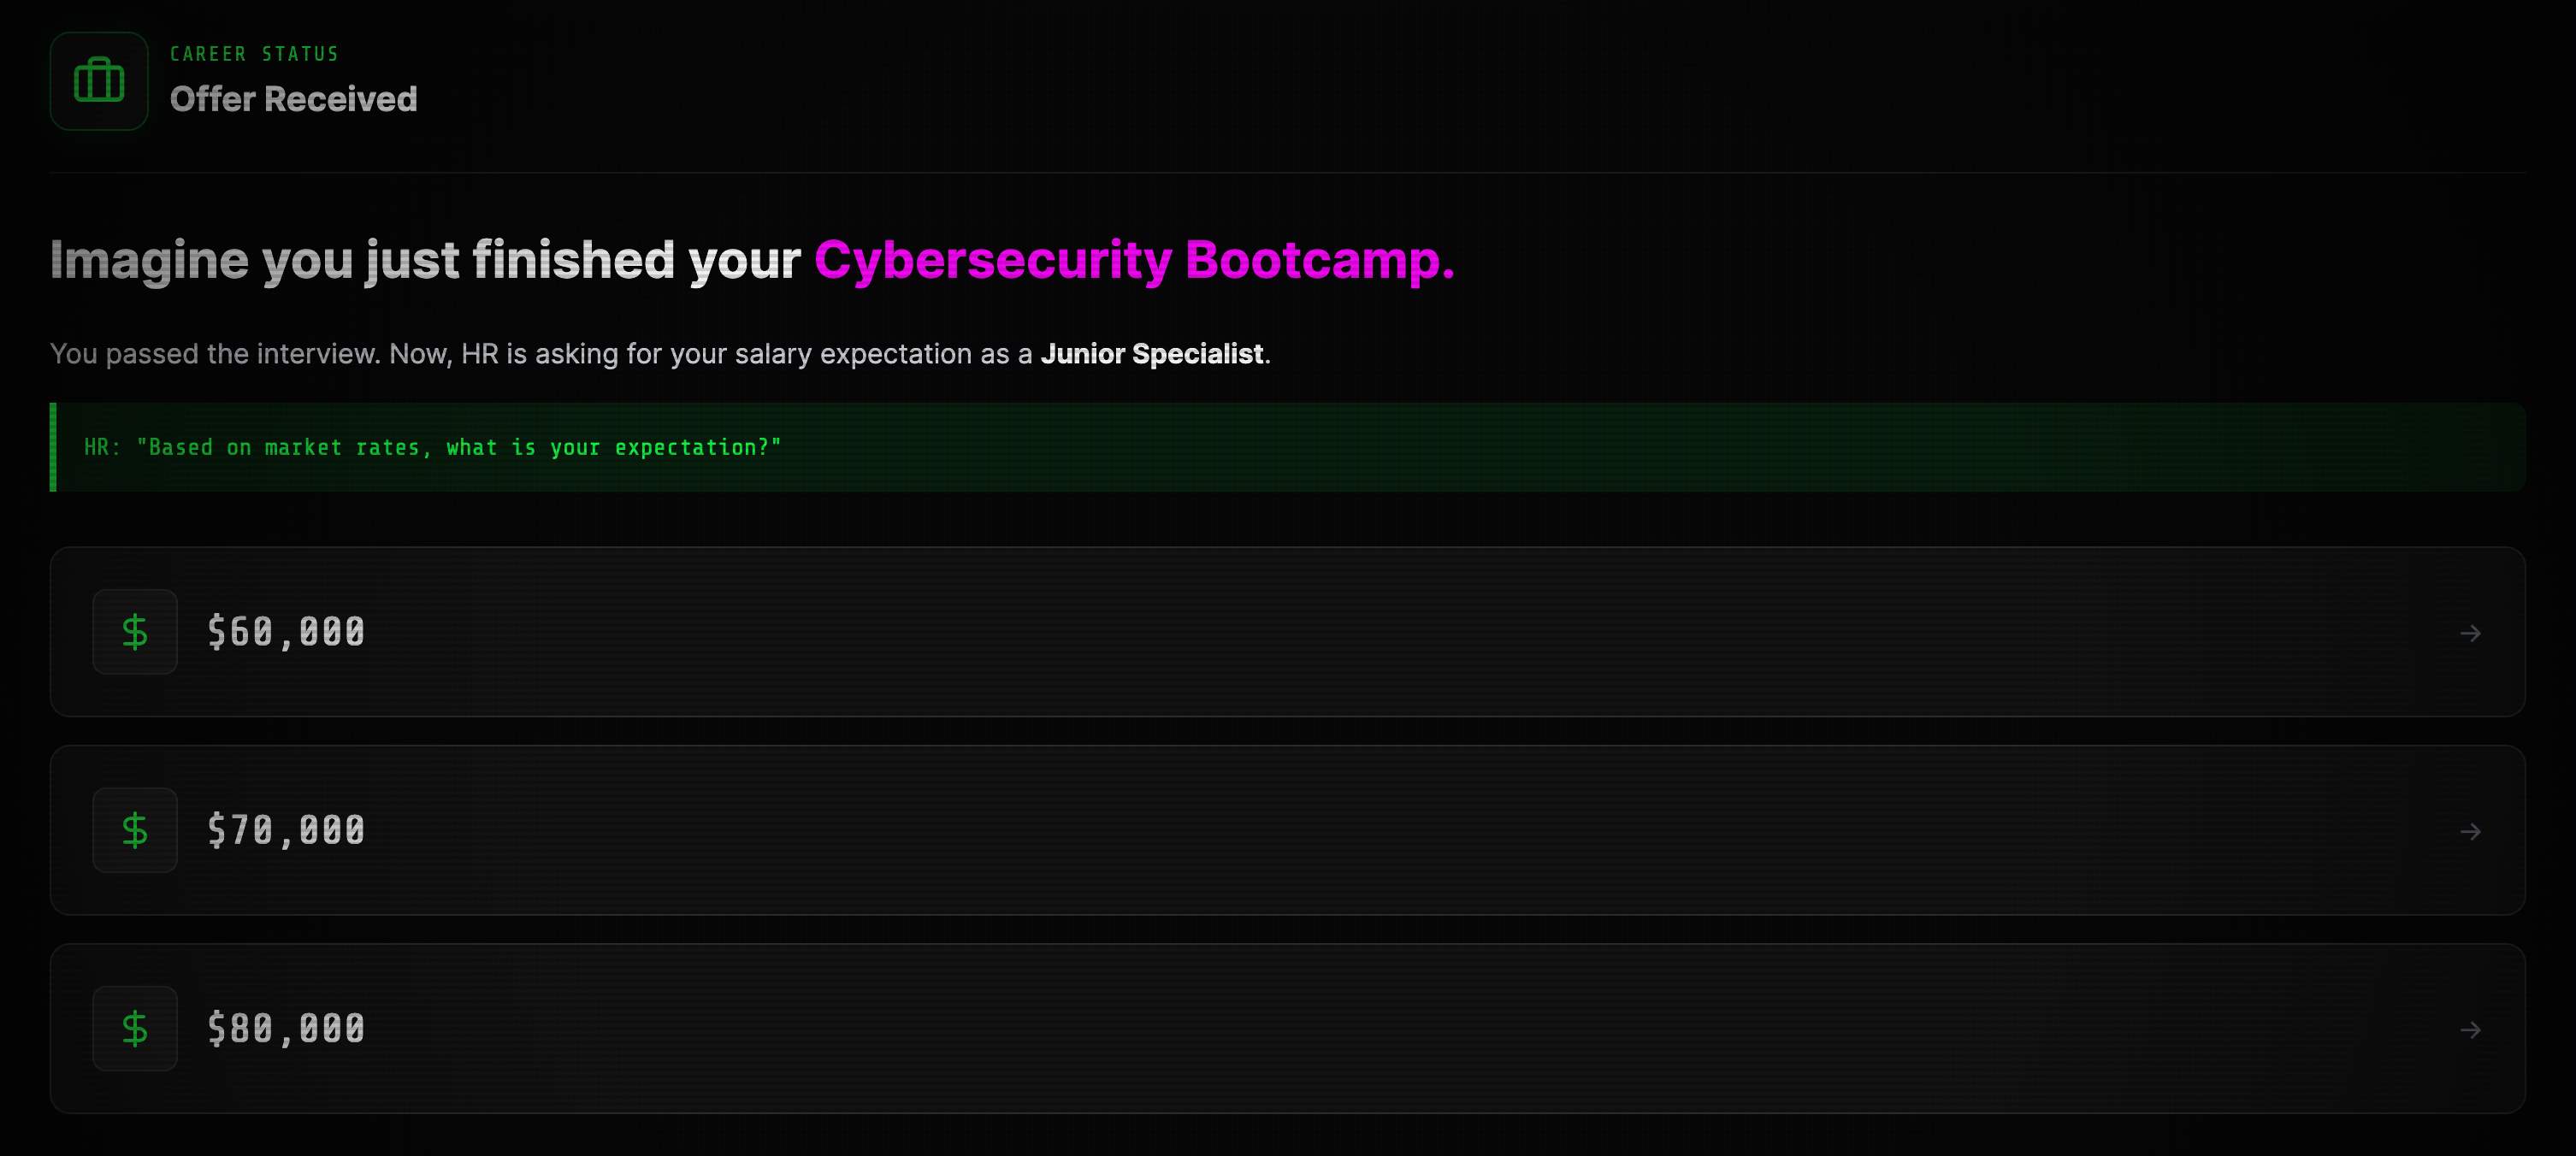The image size is (2576, 1156).
Task: Click the Offer Received status label
Action: [x=293, y=99]
